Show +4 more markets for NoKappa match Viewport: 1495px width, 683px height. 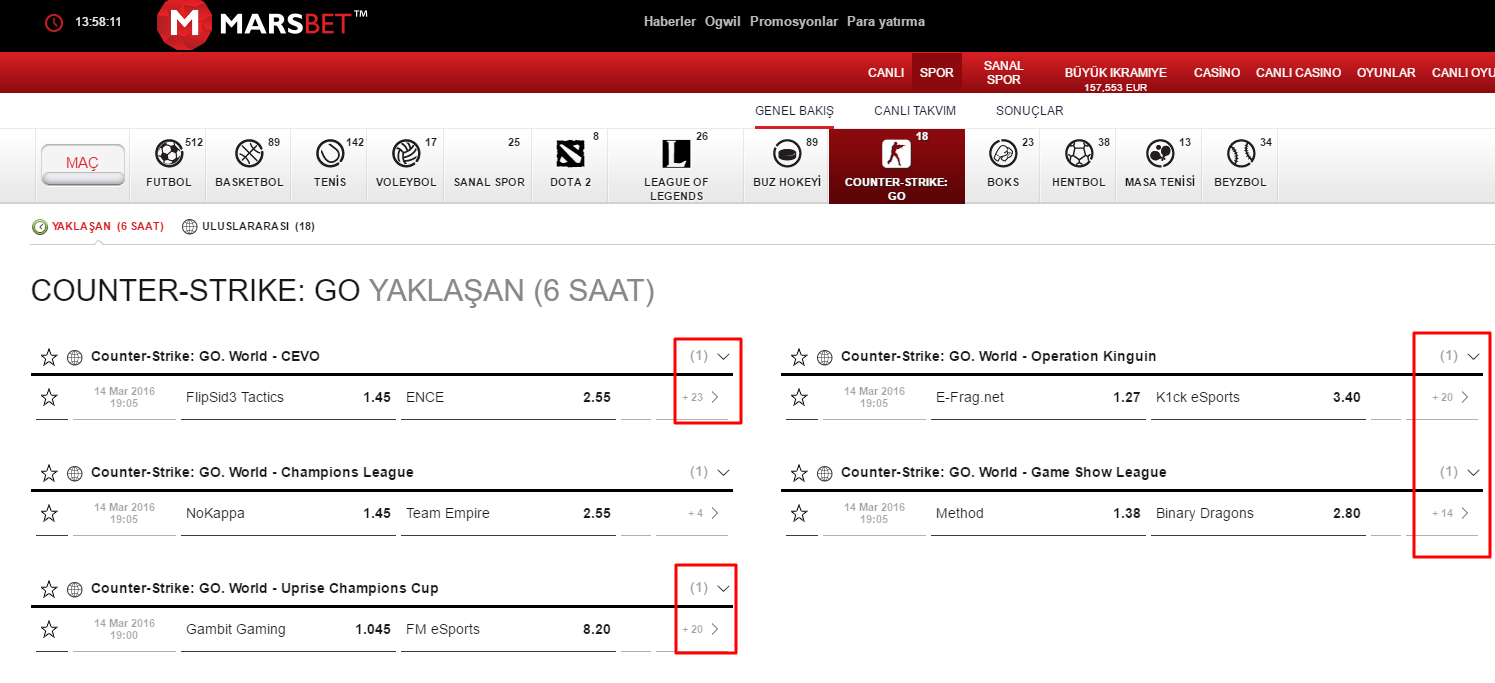tap(704, 513)
